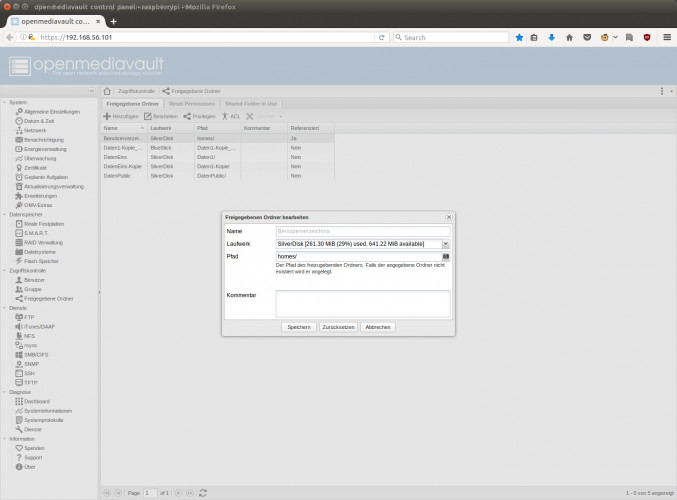Image resolution: width=677 pixels, height=500 pixels.
Task: Collapse the Datenspeicher tree section
Action: 4,215
